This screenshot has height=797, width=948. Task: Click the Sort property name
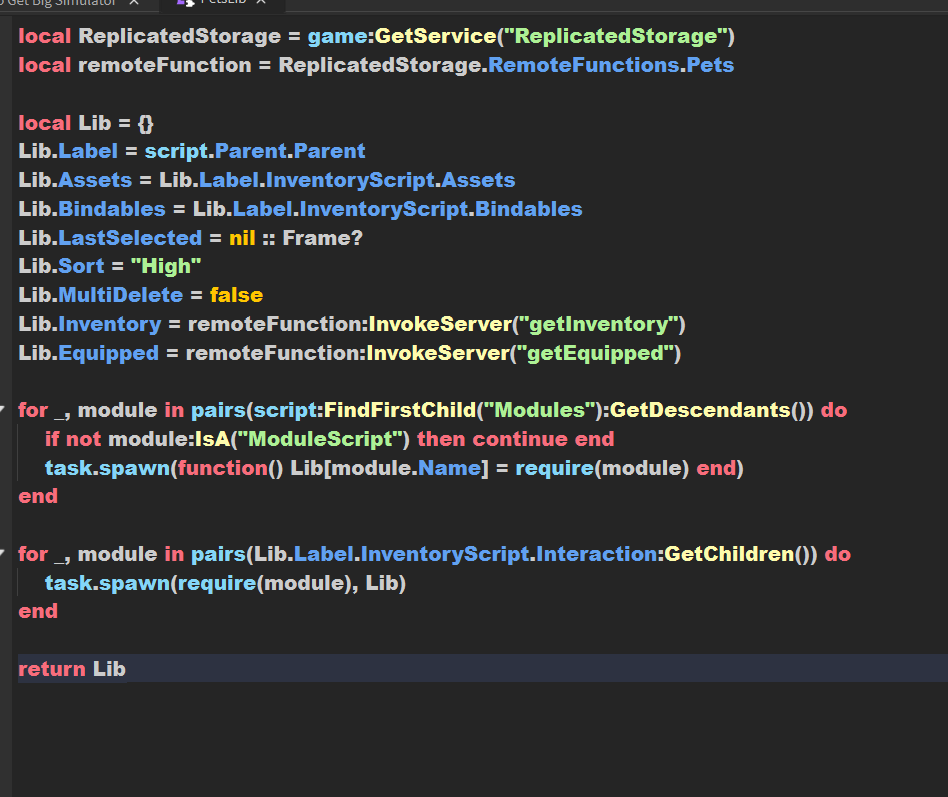[x=81, y=266]
